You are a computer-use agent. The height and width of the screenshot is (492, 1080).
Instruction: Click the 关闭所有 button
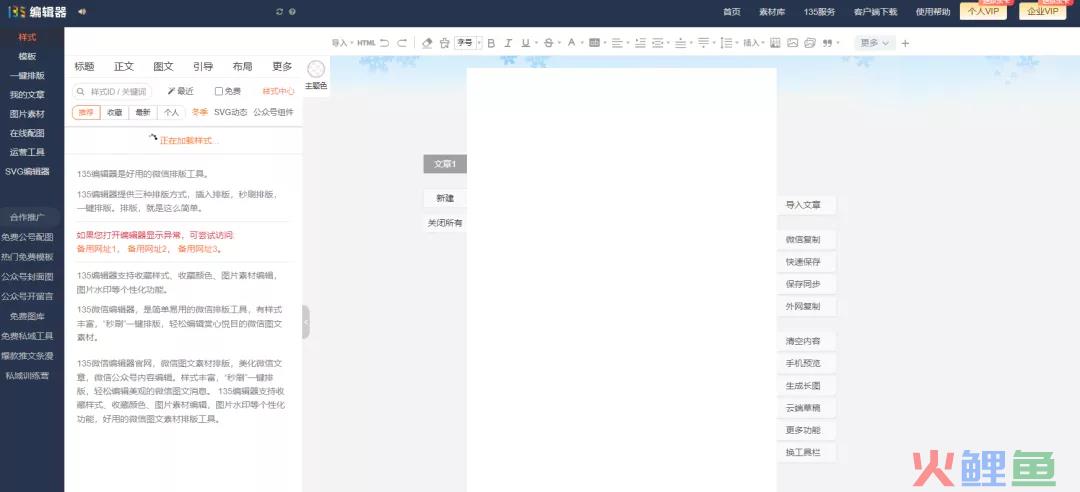tap(445, 223)
